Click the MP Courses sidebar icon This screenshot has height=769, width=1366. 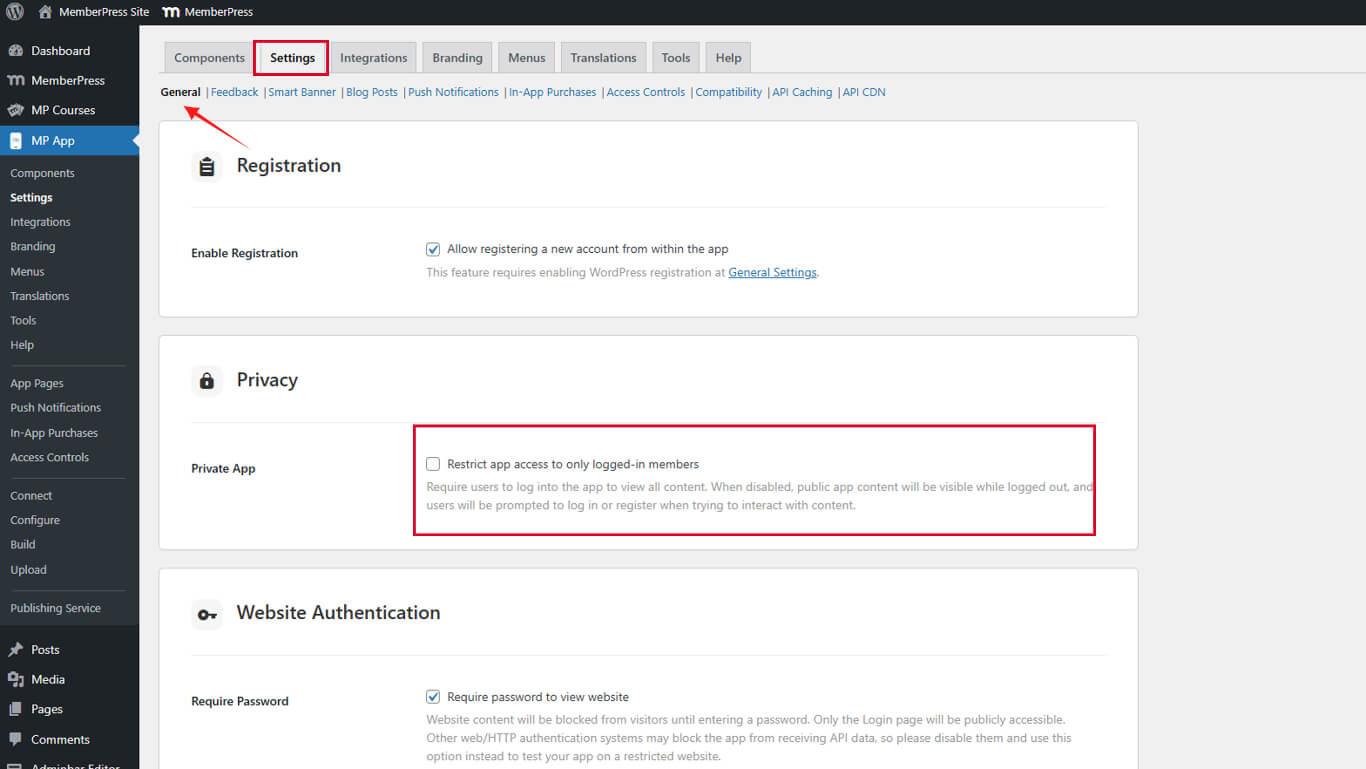pyautogui.click(x=16, y=110)
